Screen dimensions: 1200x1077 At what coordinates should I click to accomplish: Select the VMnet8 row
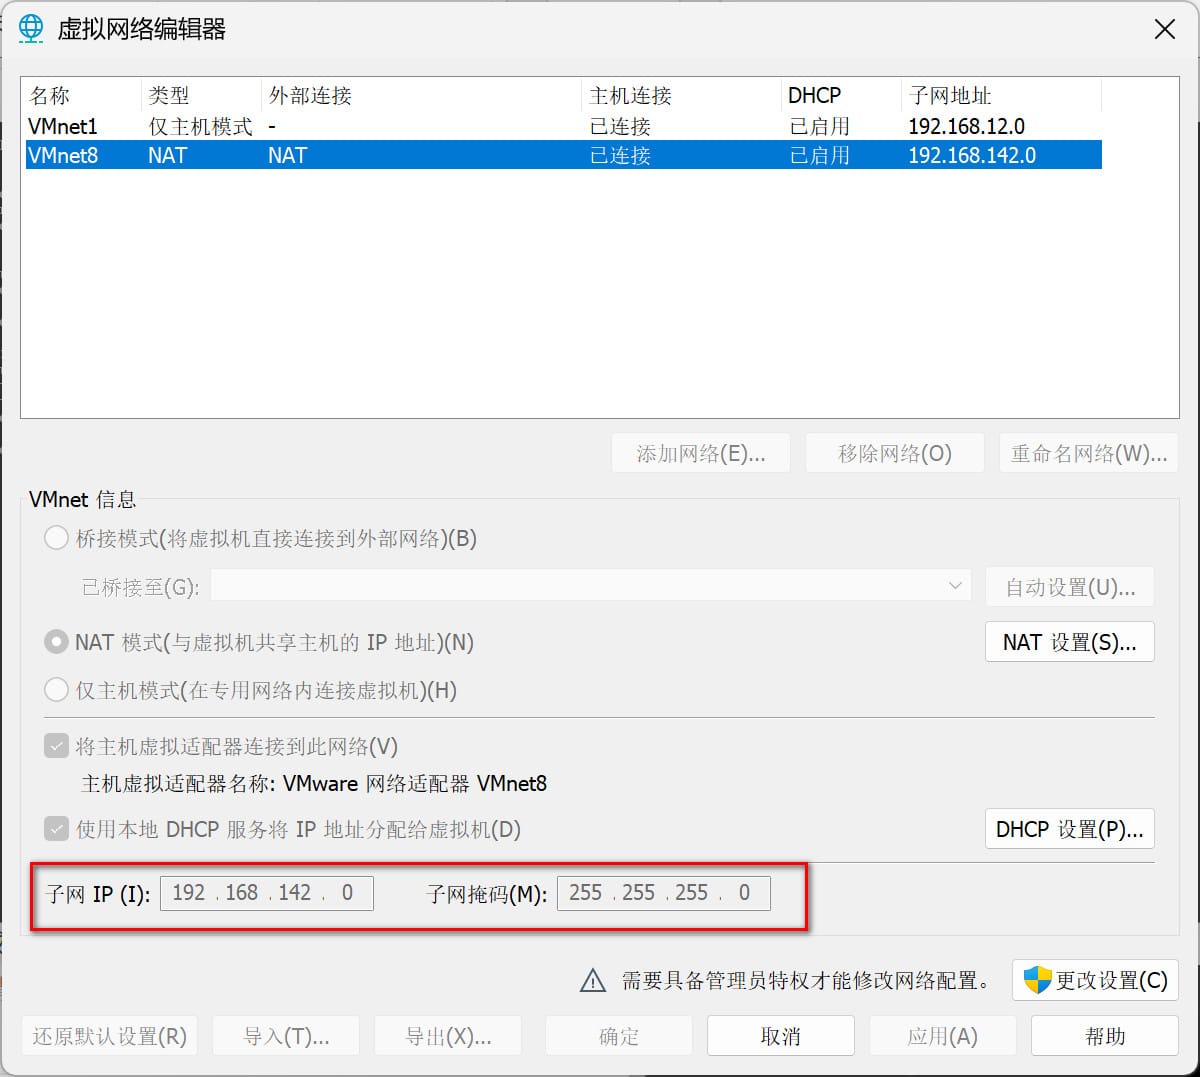pyautogui.click(x=563, y=155)
